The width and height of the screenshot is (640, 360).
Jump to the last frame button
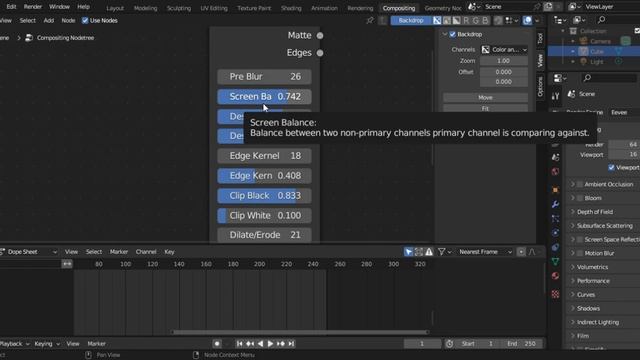291,344
